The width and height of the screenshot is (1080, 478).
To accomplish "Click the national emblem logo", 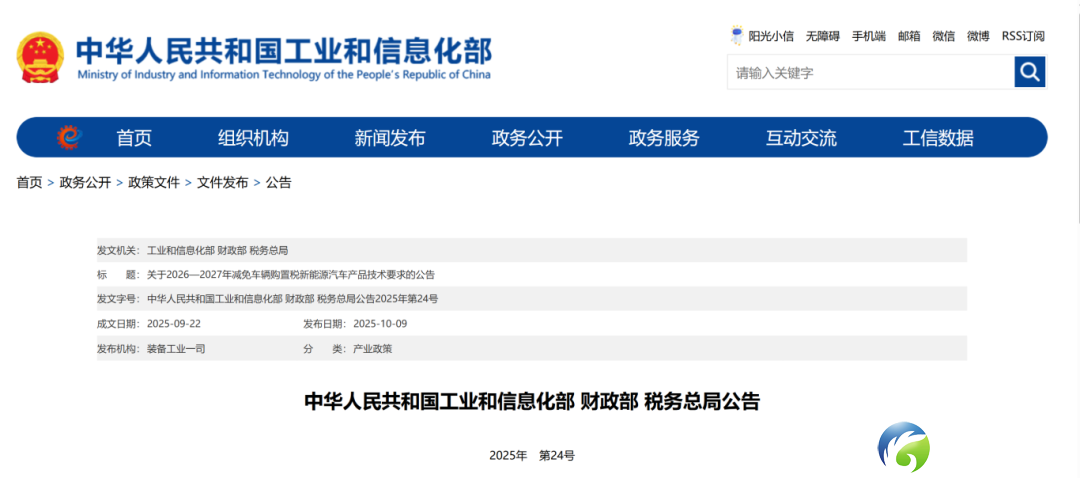I will 40,57.
